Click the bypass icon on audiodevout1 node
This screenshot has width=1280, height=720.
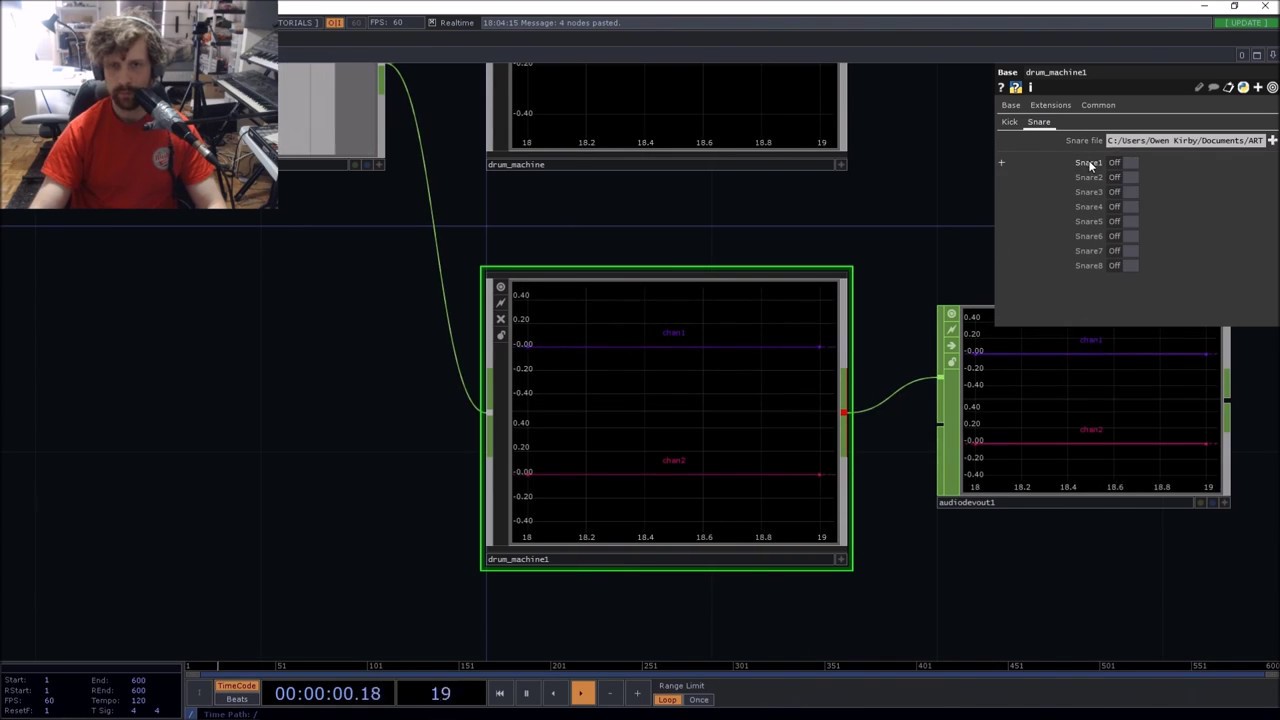(x=951, y=330)
